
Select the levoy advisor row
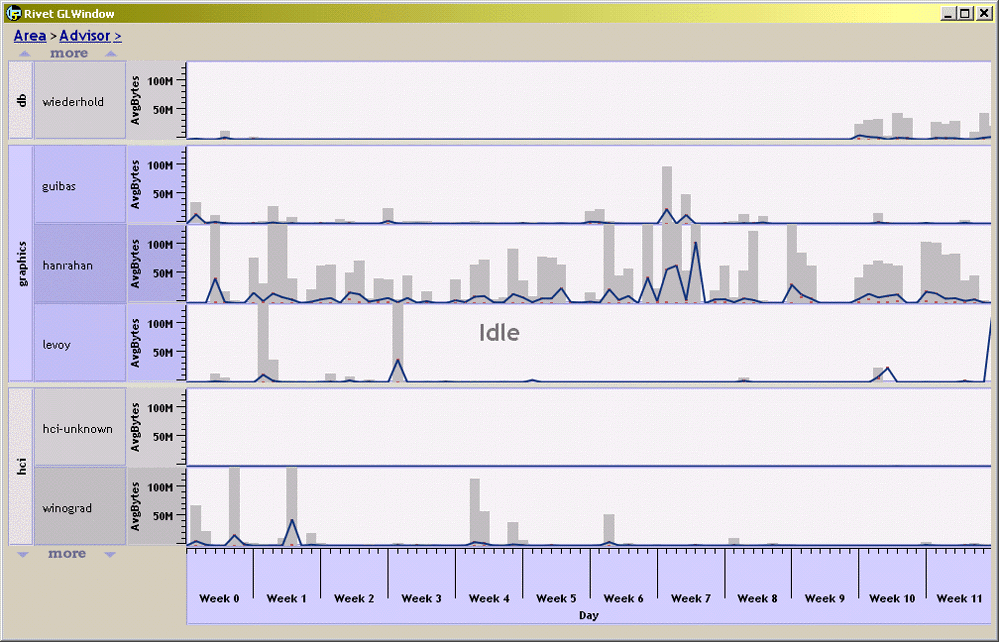[80, 344]
